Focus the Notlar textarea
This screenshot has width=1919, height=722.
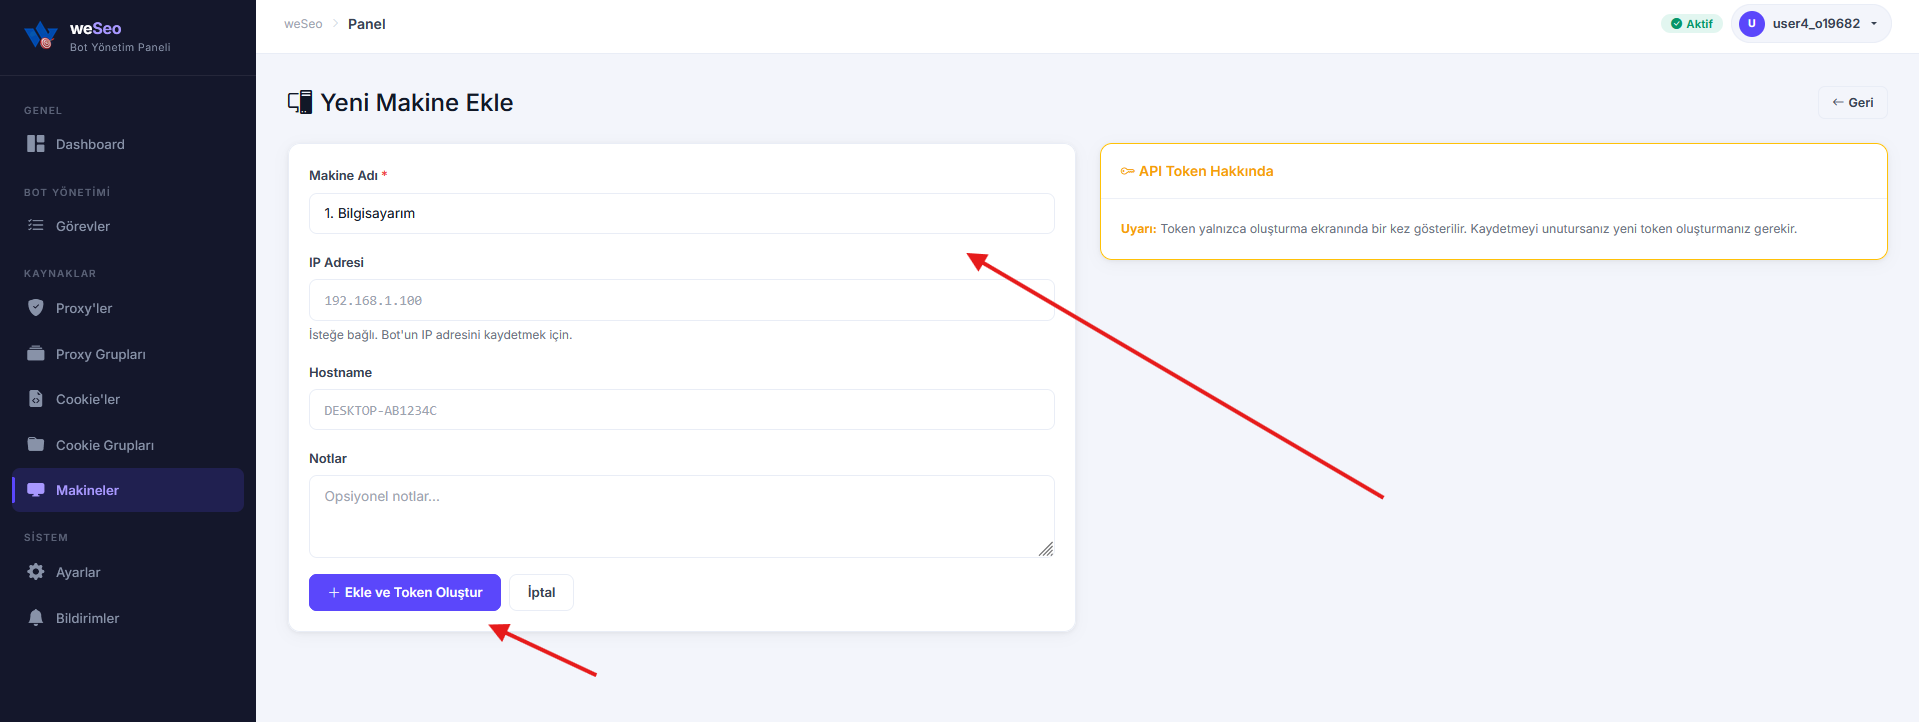[x=682, y=516]
